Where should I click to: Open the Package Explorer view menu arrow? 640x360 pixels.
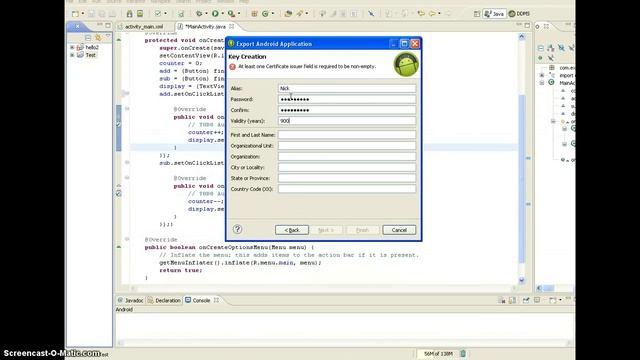(108, 37)
